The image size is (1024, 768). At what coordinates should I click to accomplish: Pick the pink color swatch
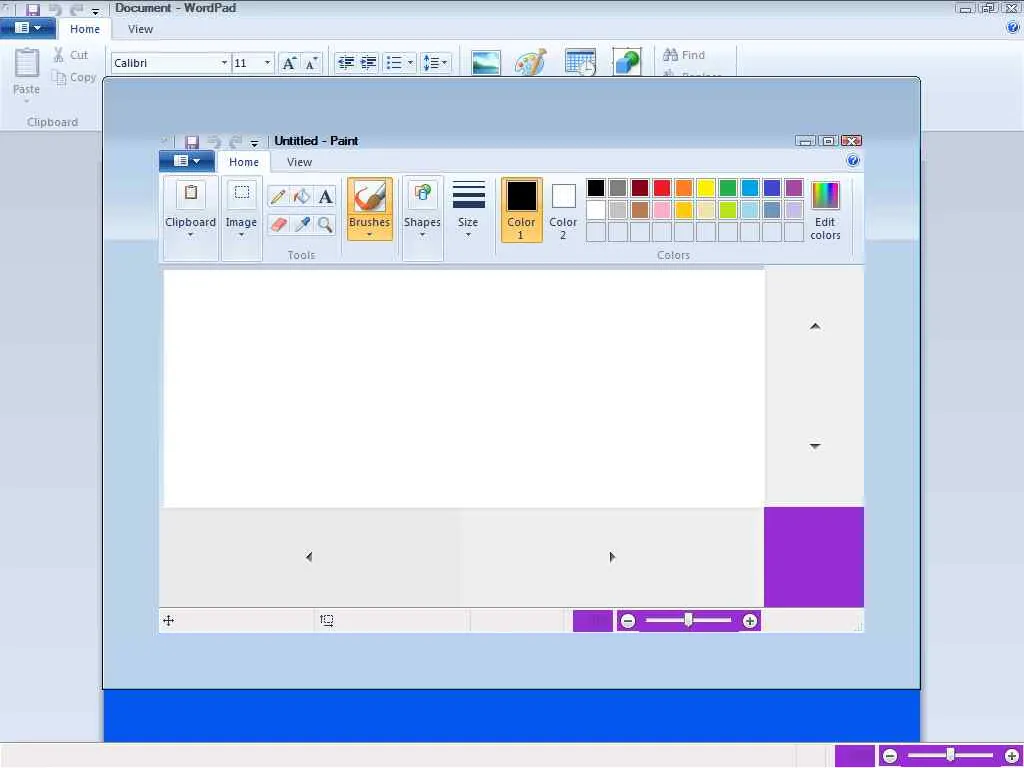pos(662,210)
